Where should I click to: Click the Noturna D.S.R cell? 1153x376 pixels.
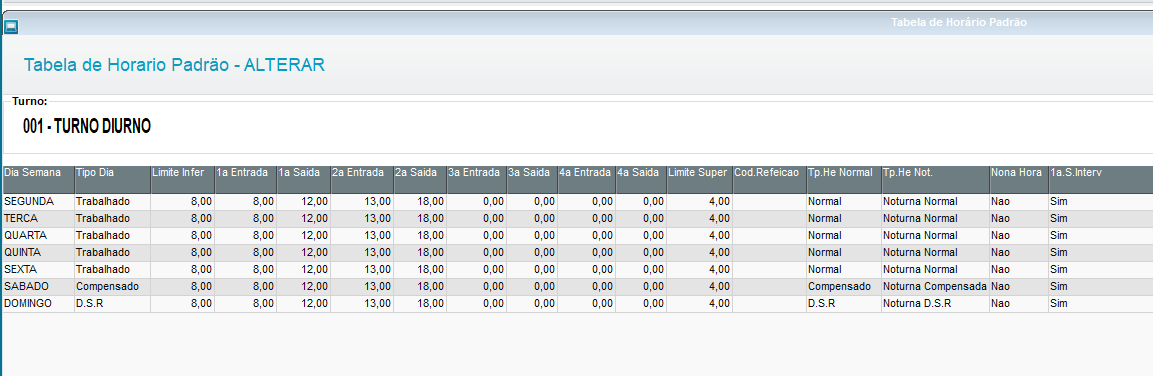(x=935, y=303)
